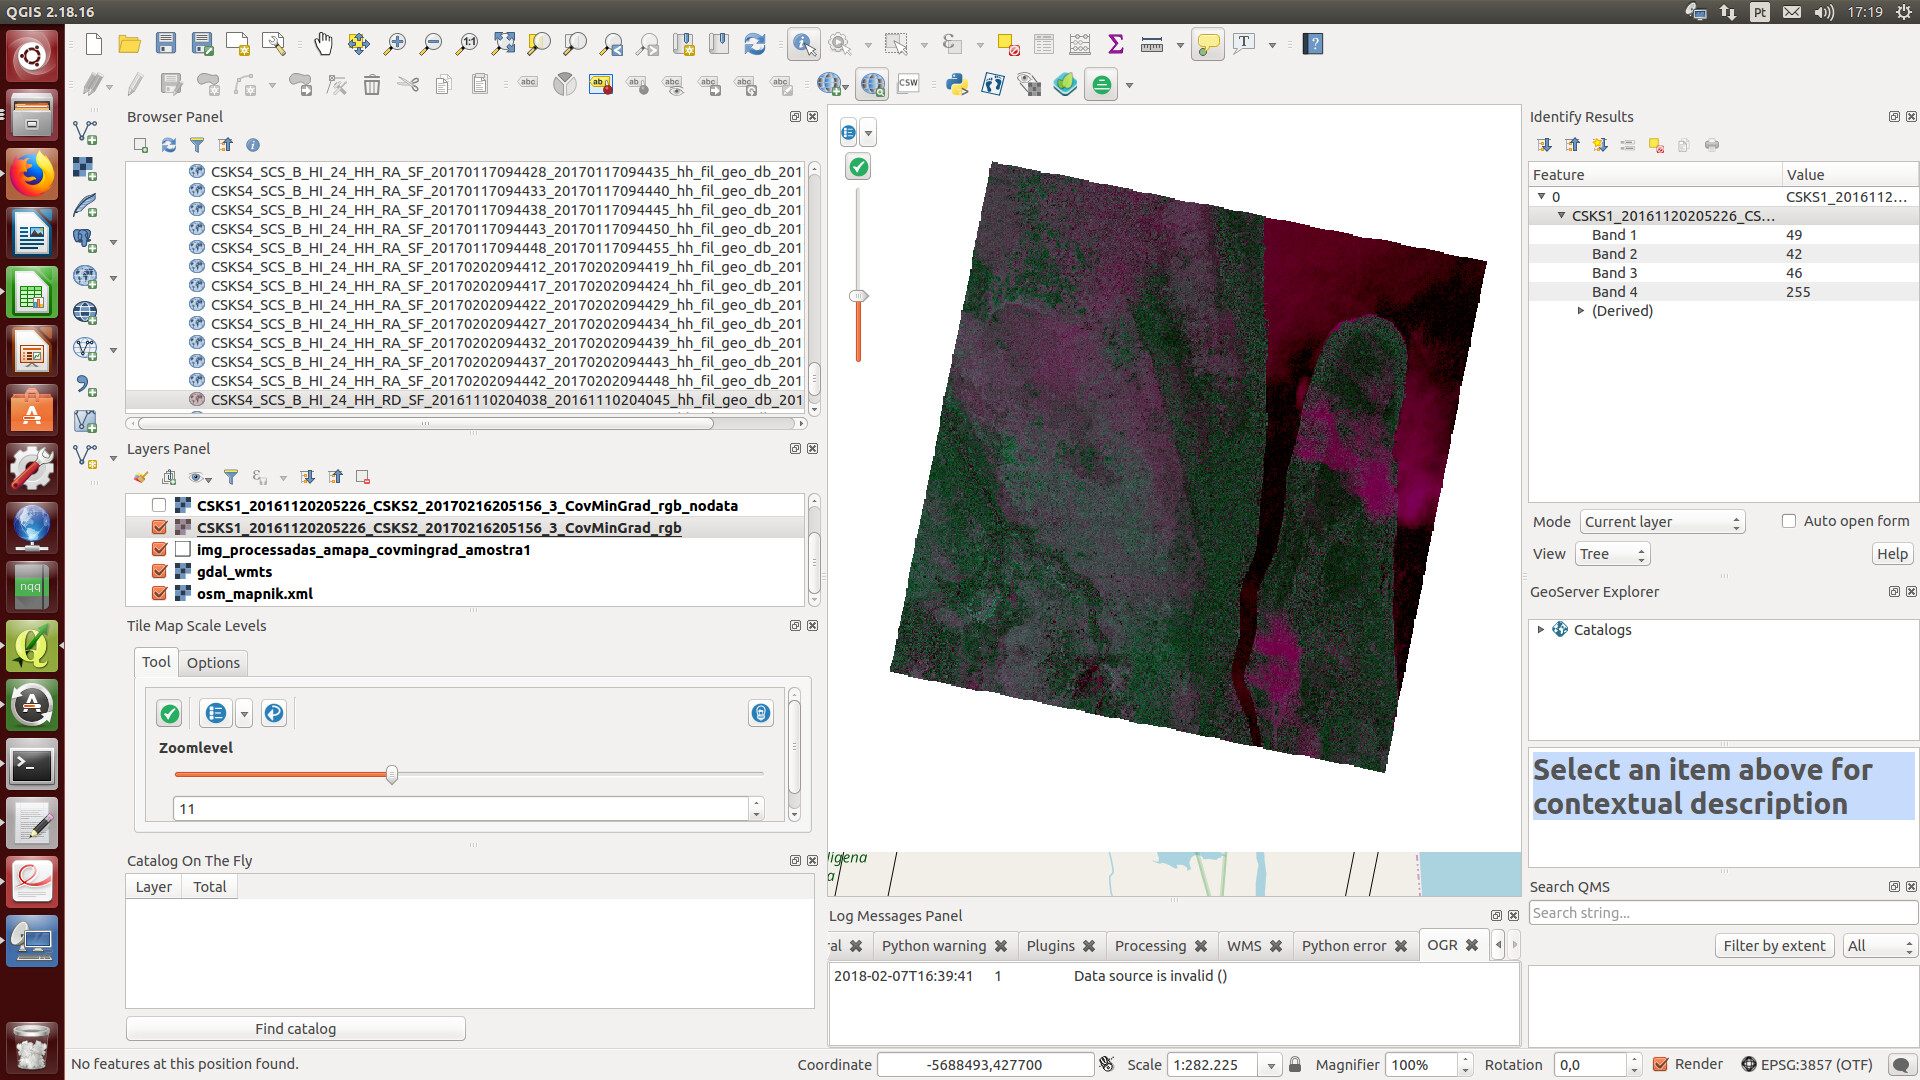Open the Python console icon
The height and width of the screenshot is (1080, 1920).
(x=957, y=84)
